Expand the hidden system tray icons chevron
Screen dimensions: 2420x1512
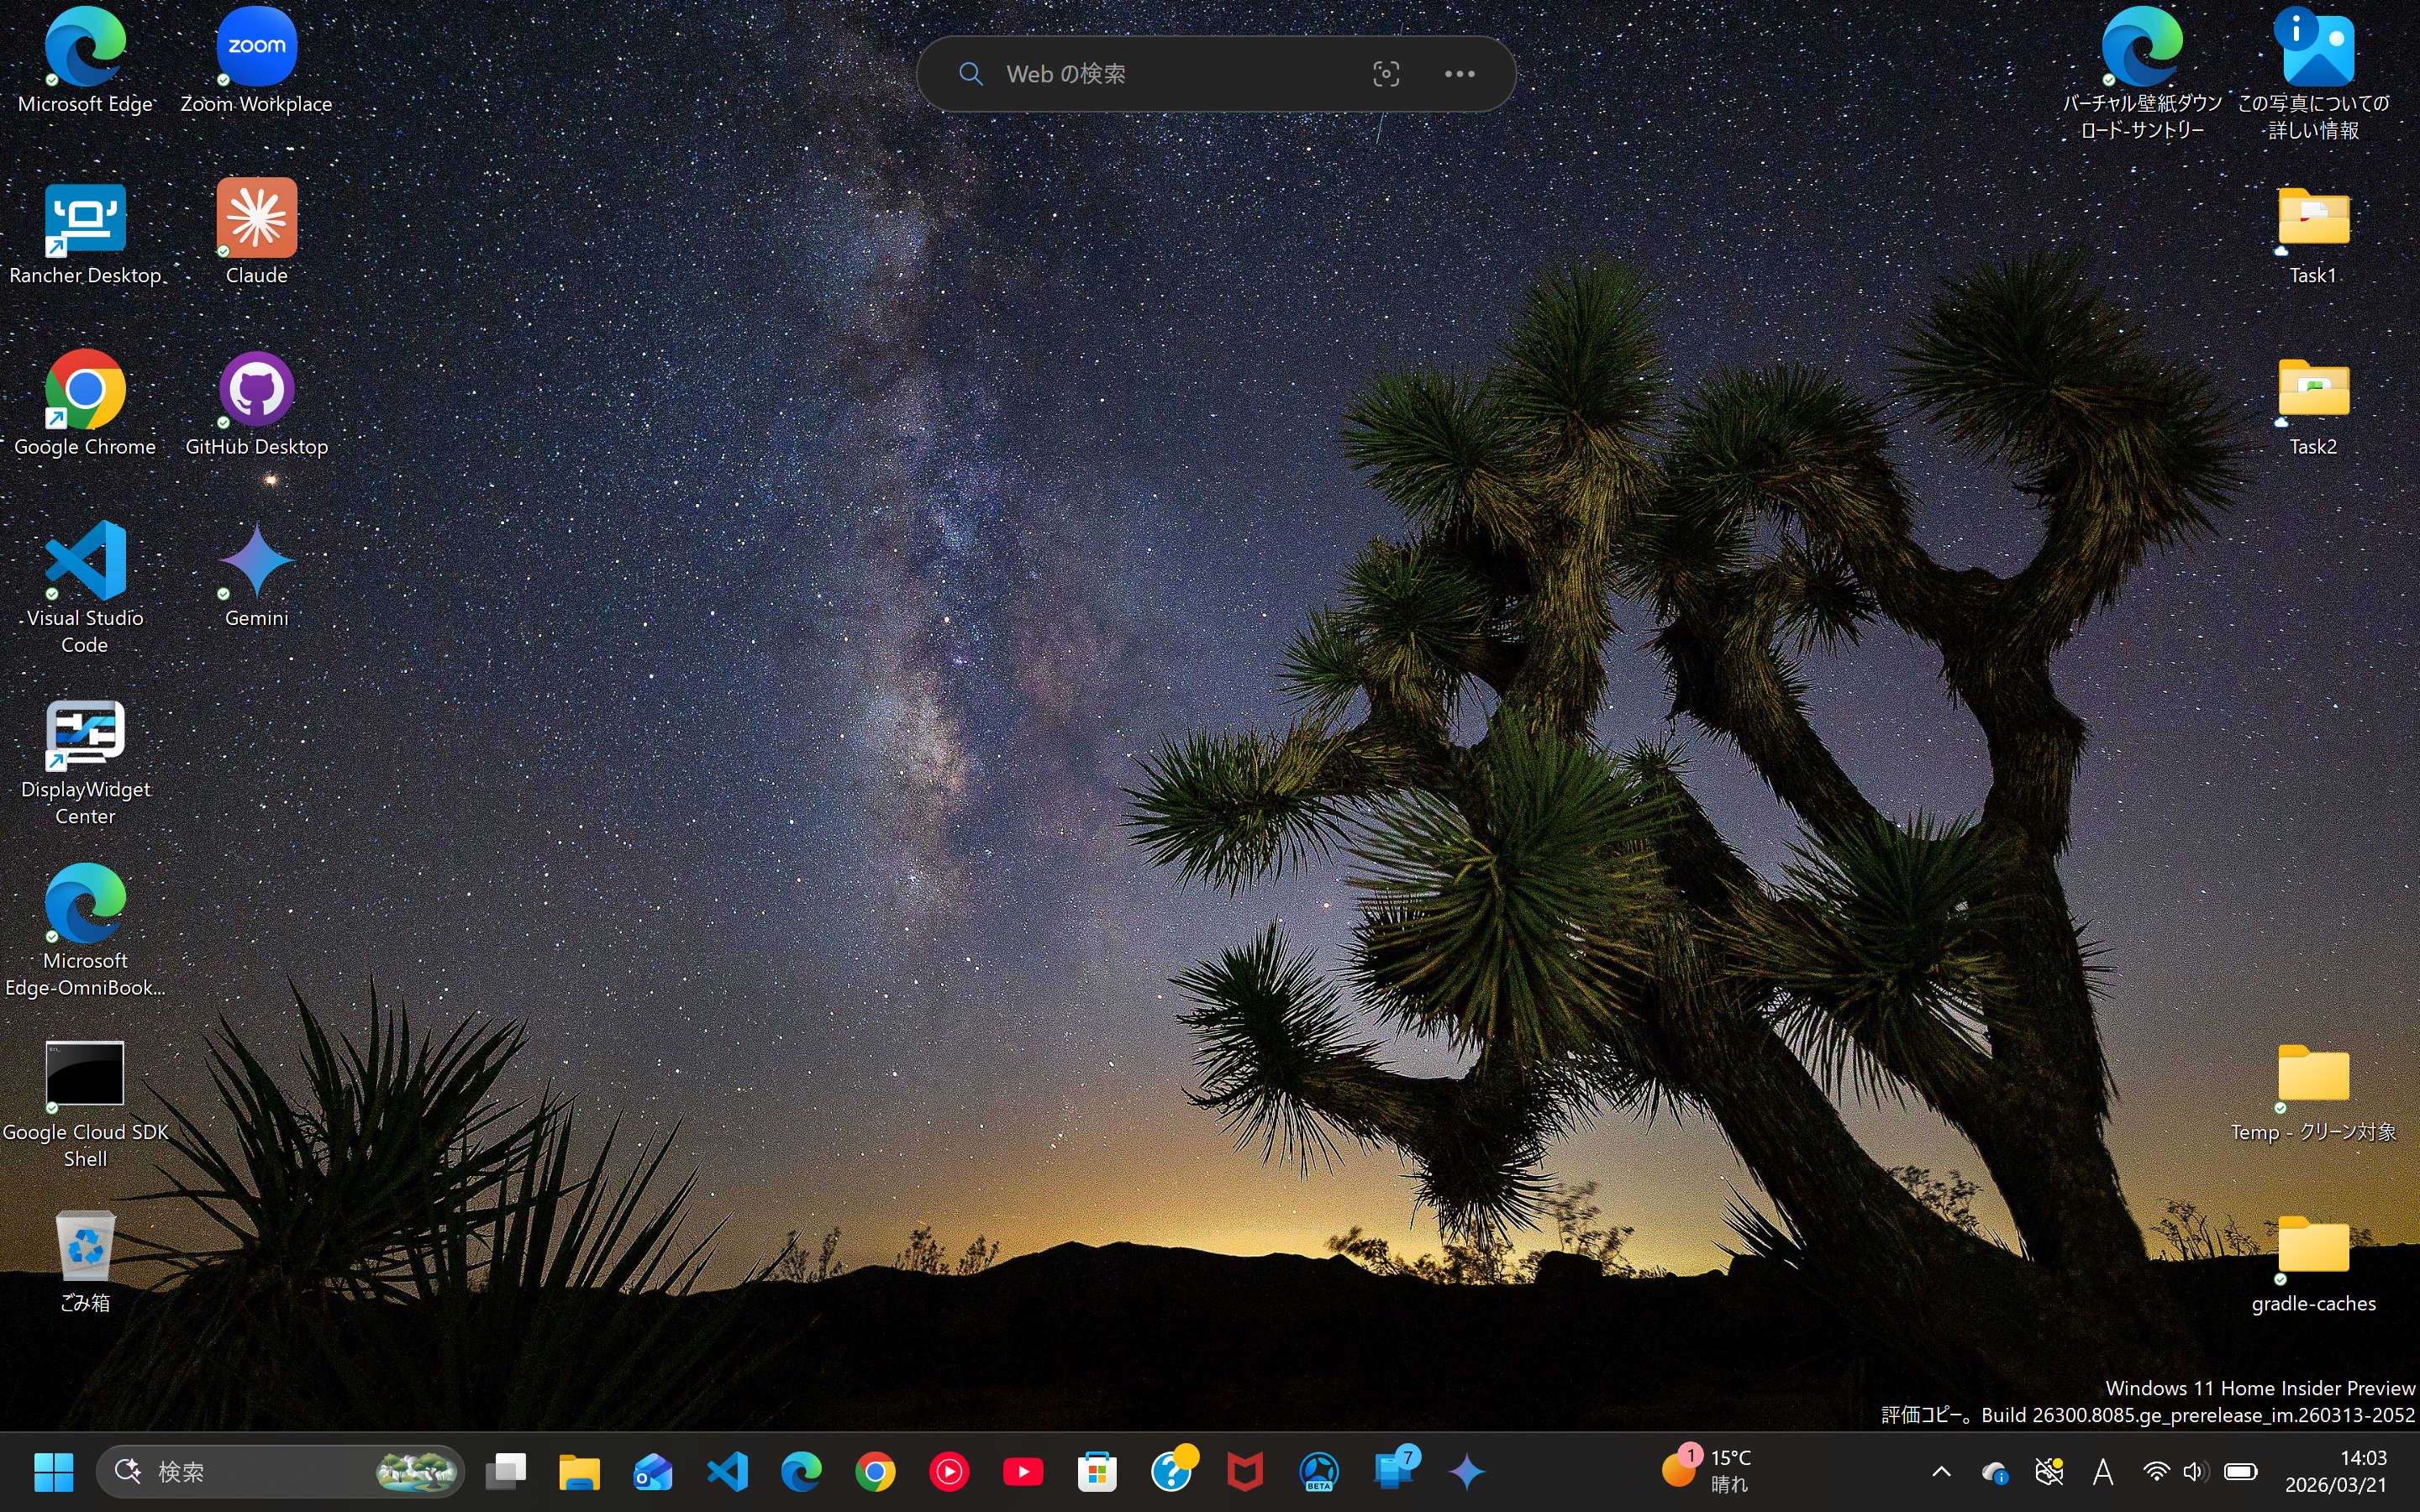coord(1941,1471)
